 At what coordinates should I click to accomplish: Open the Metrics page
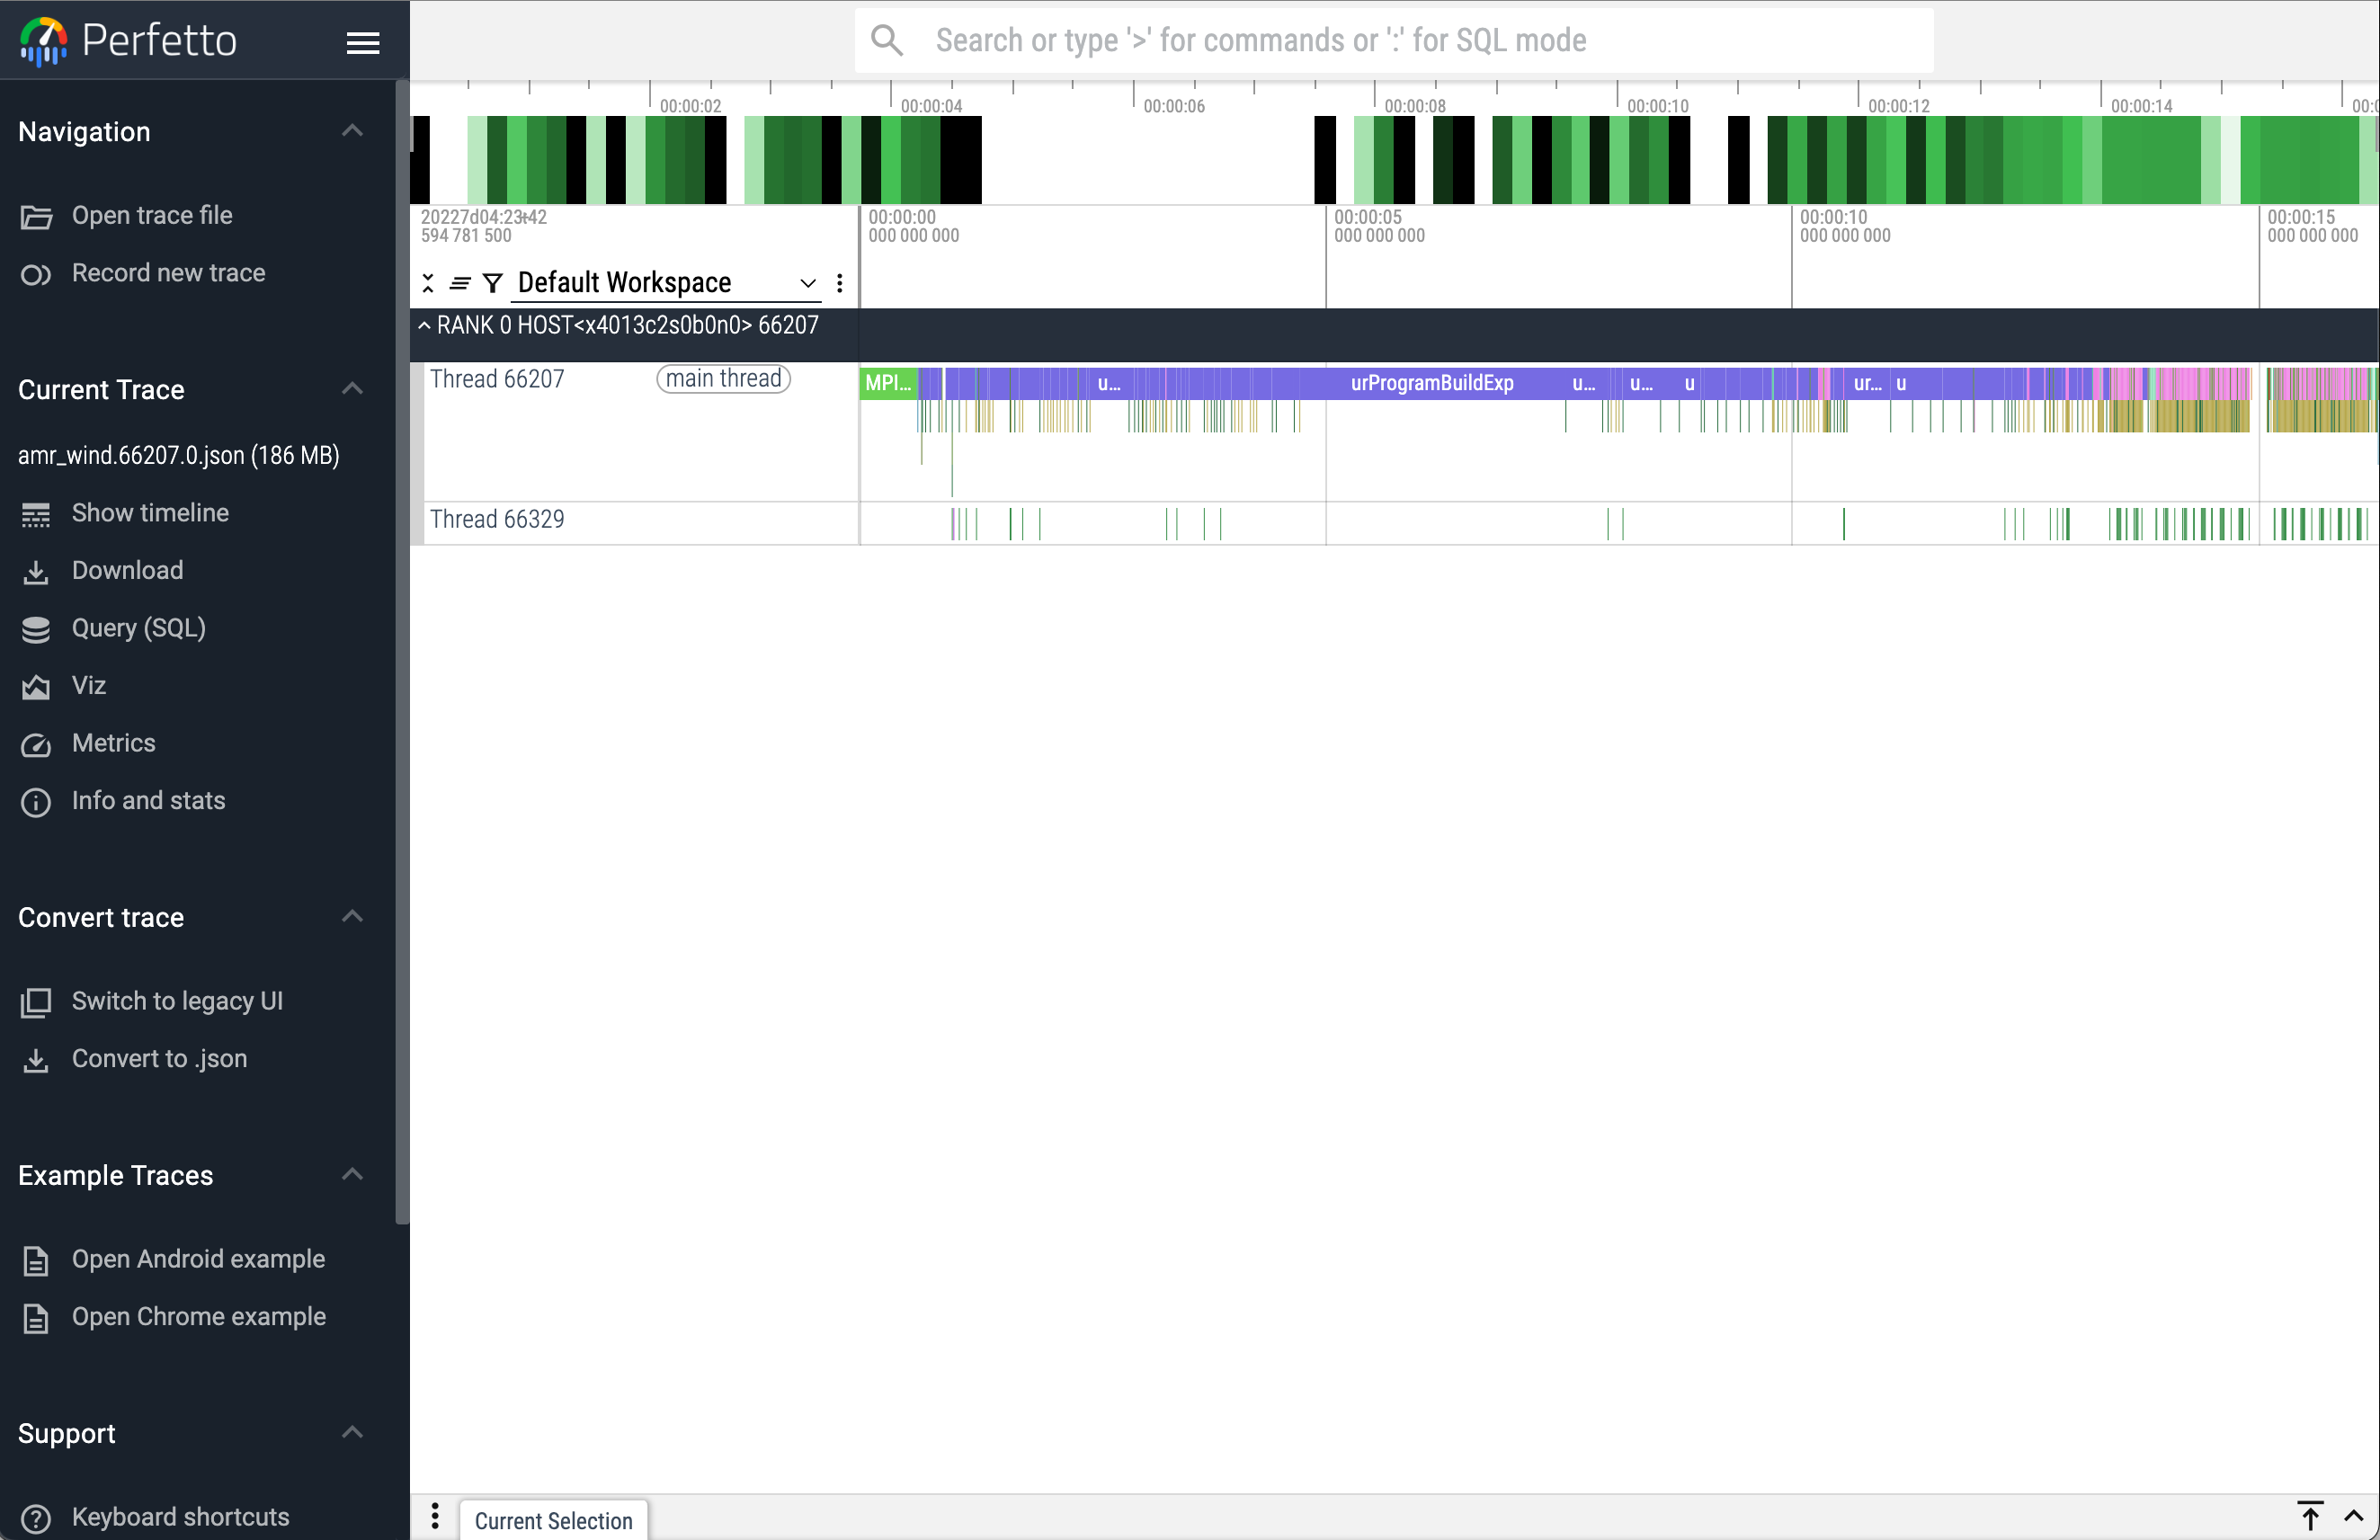[x=113, y=744]
